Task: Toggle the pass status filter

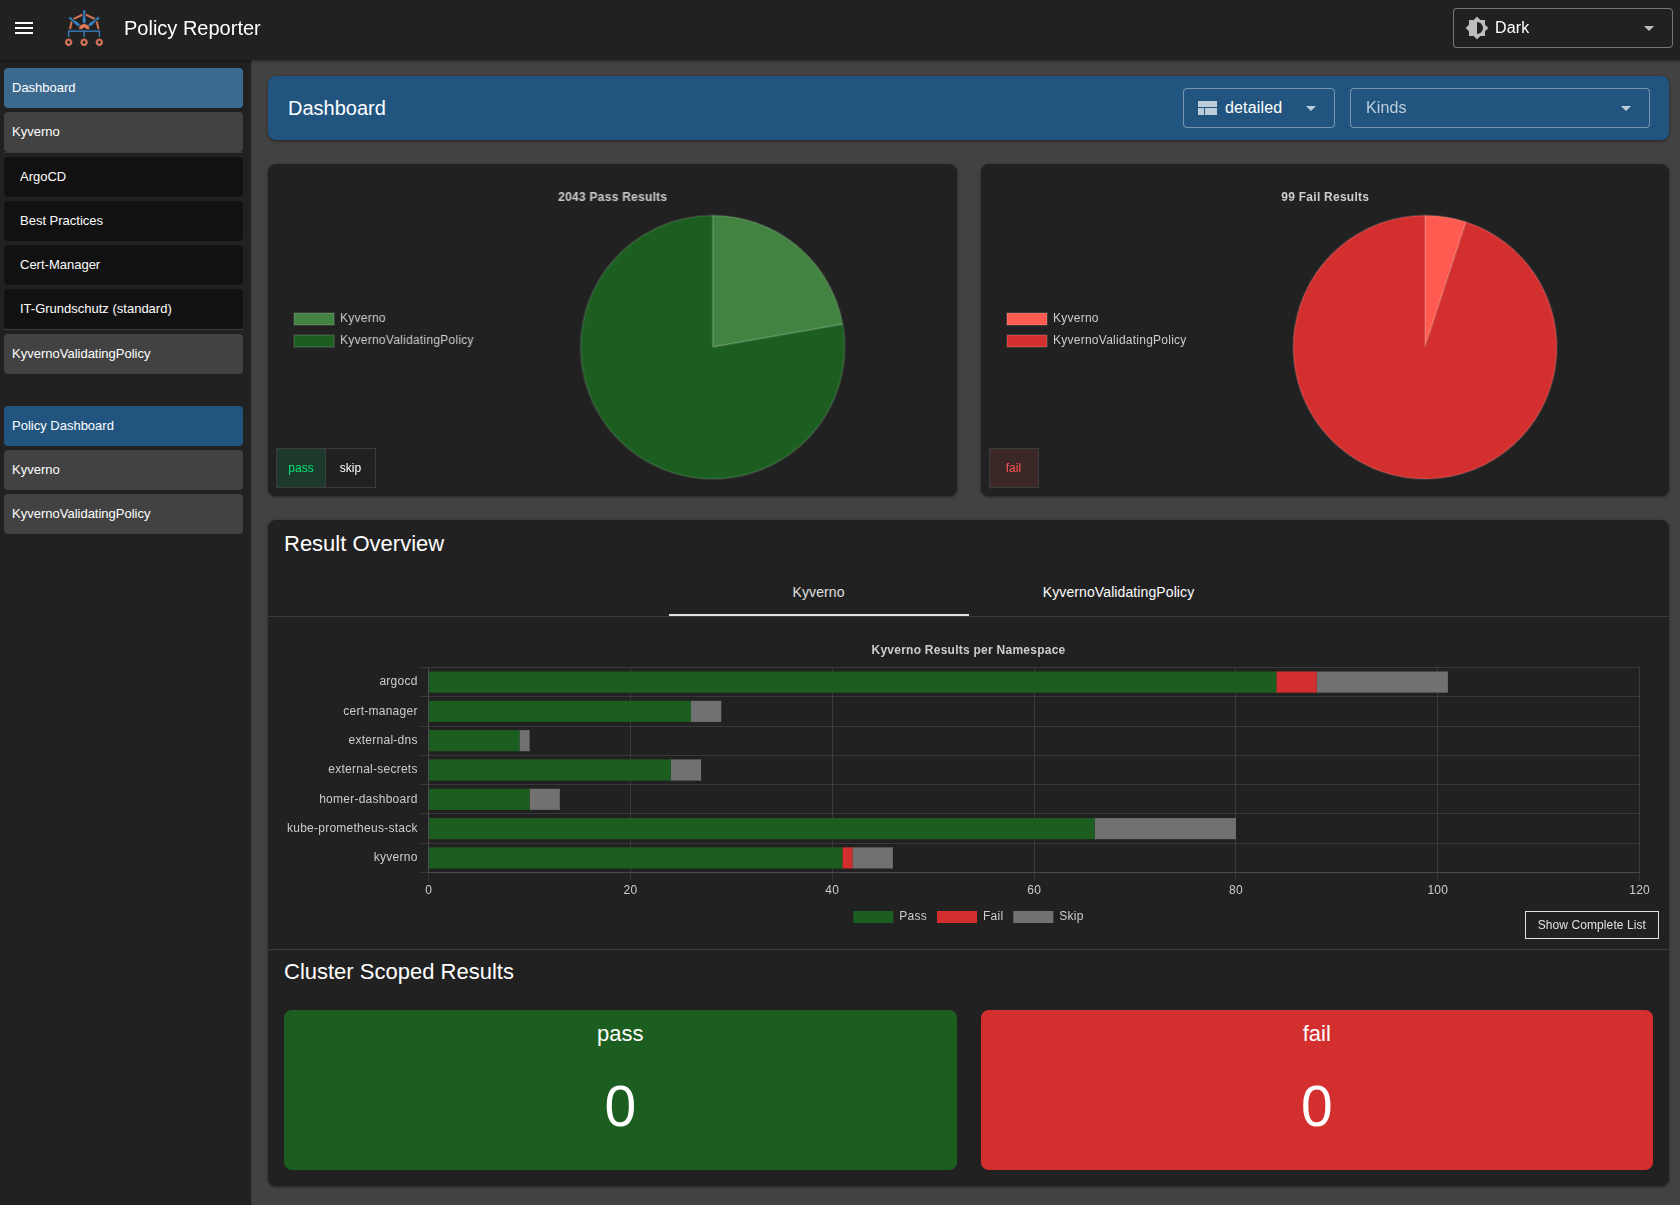Action: 301,468
